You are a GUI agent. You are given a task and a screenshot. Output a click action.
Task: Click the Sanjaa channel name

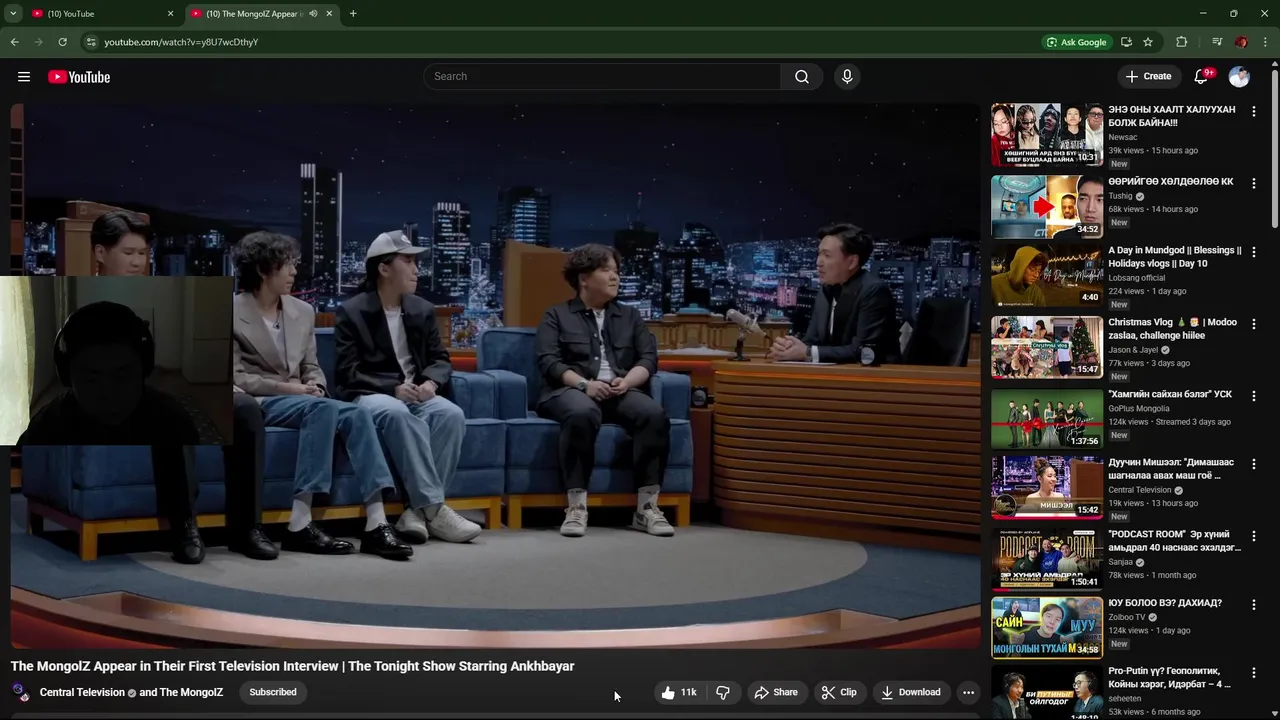(1121, 562)
